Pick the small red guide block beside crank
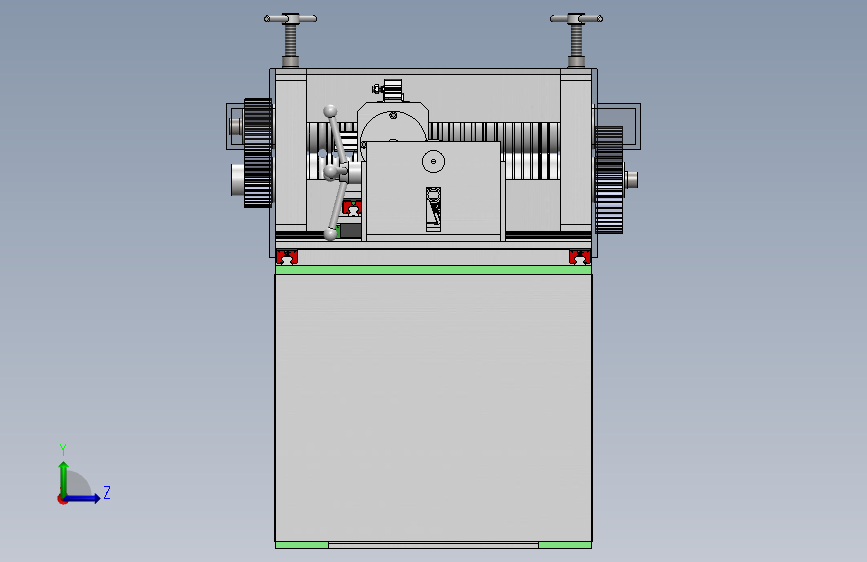Viewport: 867px width, 562px height. 352,208
